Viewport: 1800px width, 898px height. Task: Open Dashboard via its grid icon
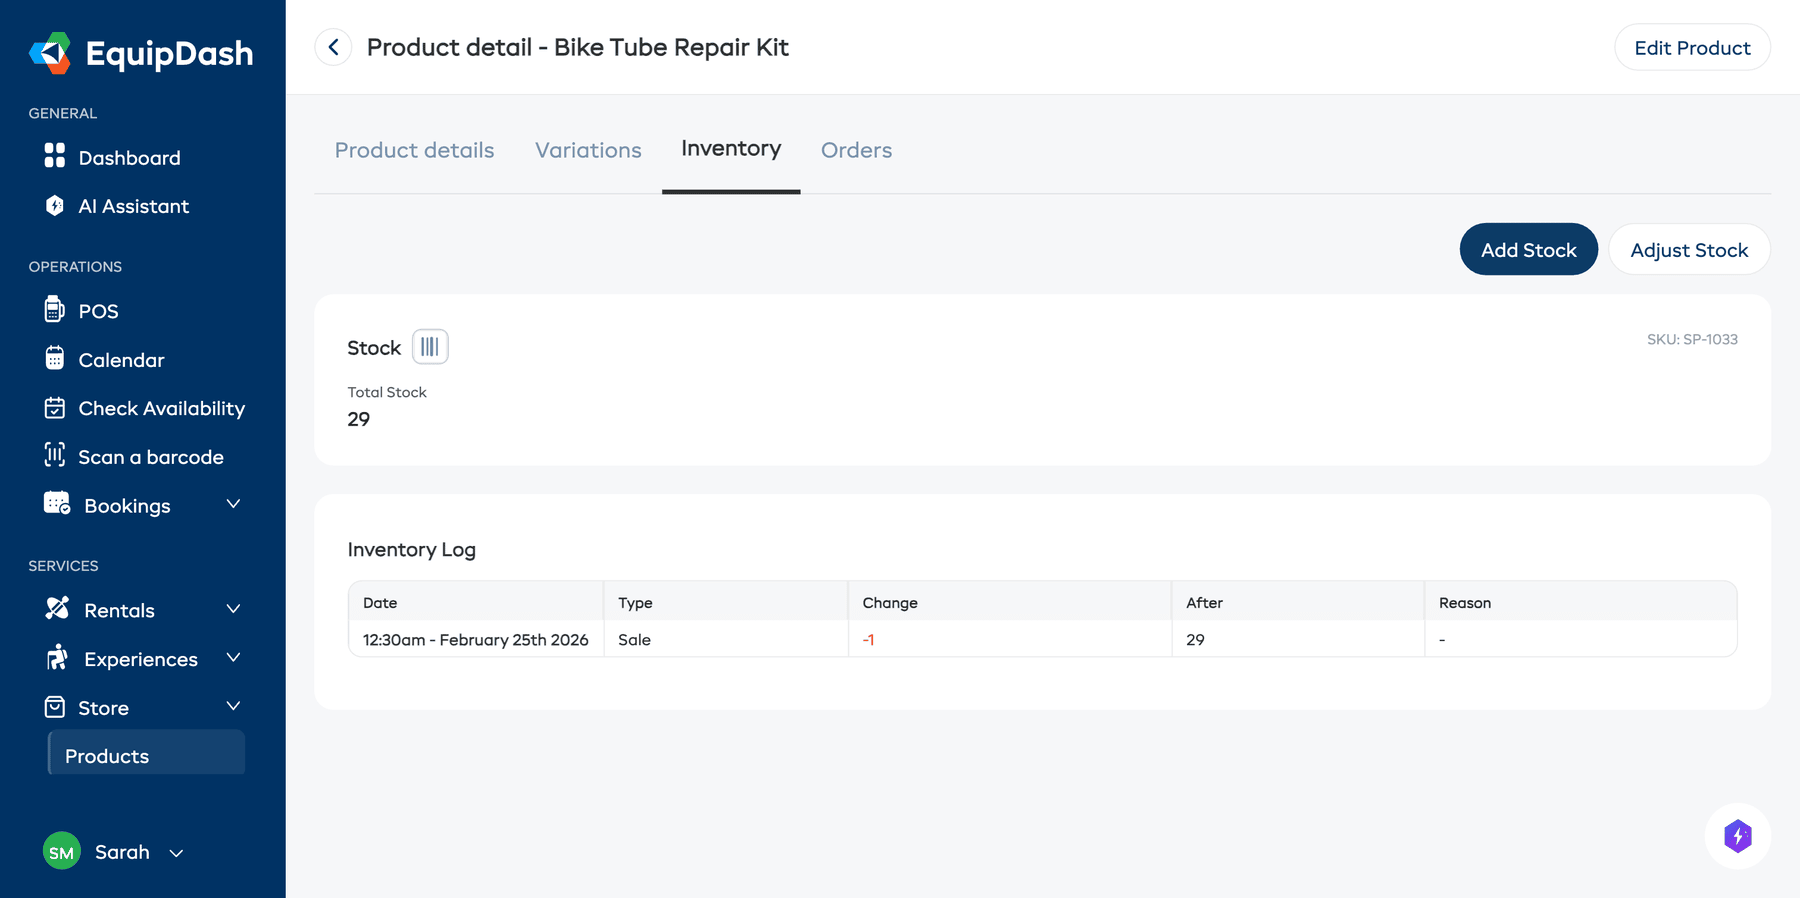tap(55, 156)
